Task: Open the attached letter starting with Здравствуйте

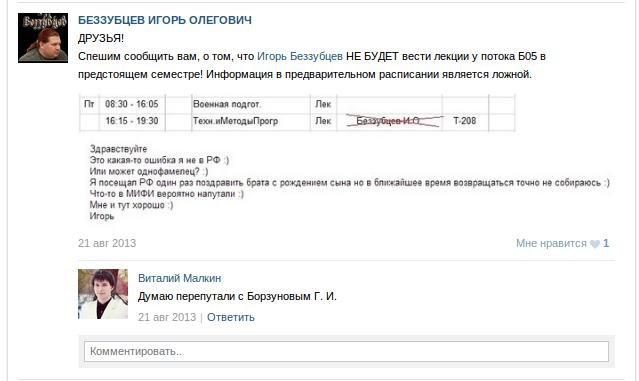Action: [x=349, y=183]
